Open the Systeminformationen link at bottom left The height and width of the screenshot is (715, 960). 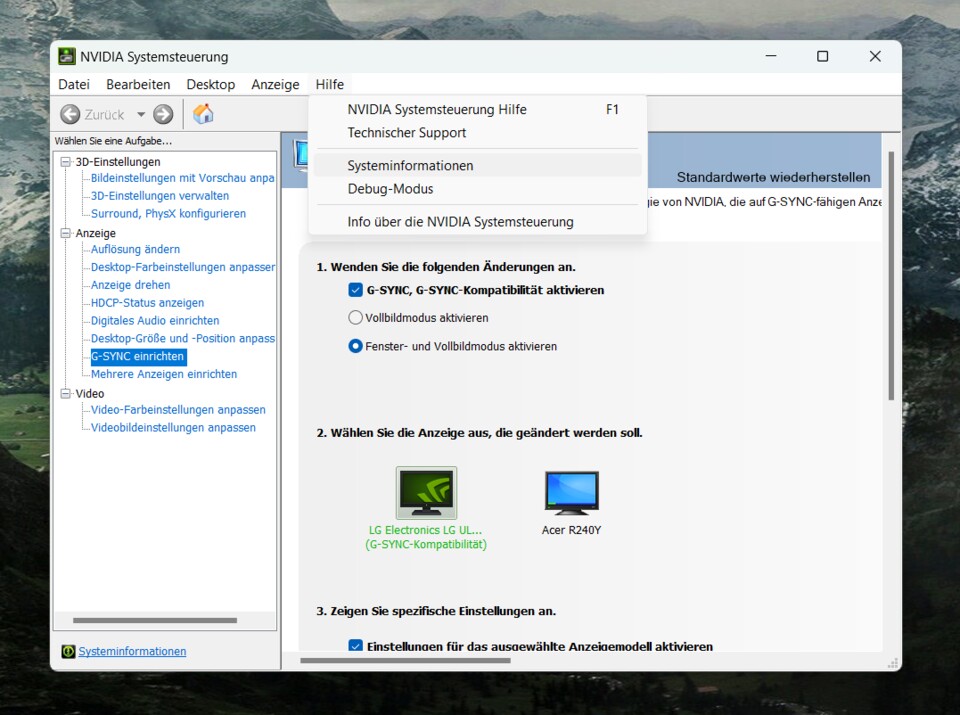click(x=132, y=651)
